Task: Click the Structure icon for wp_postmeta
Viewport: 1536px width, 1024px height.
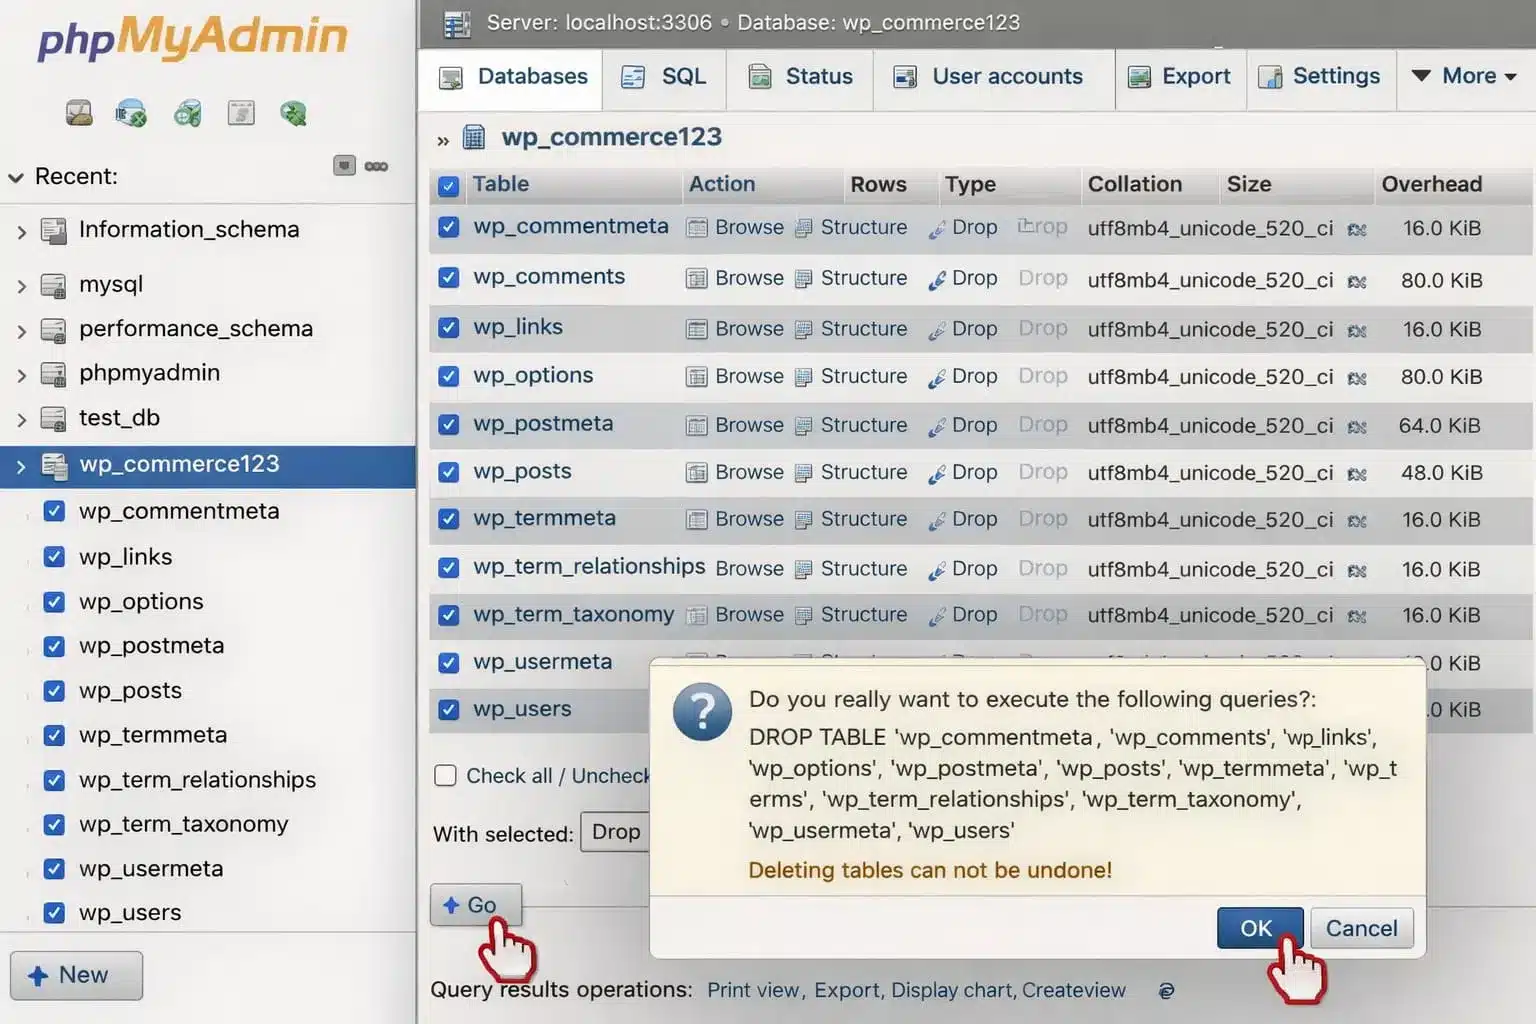Action: pos(803,426)
